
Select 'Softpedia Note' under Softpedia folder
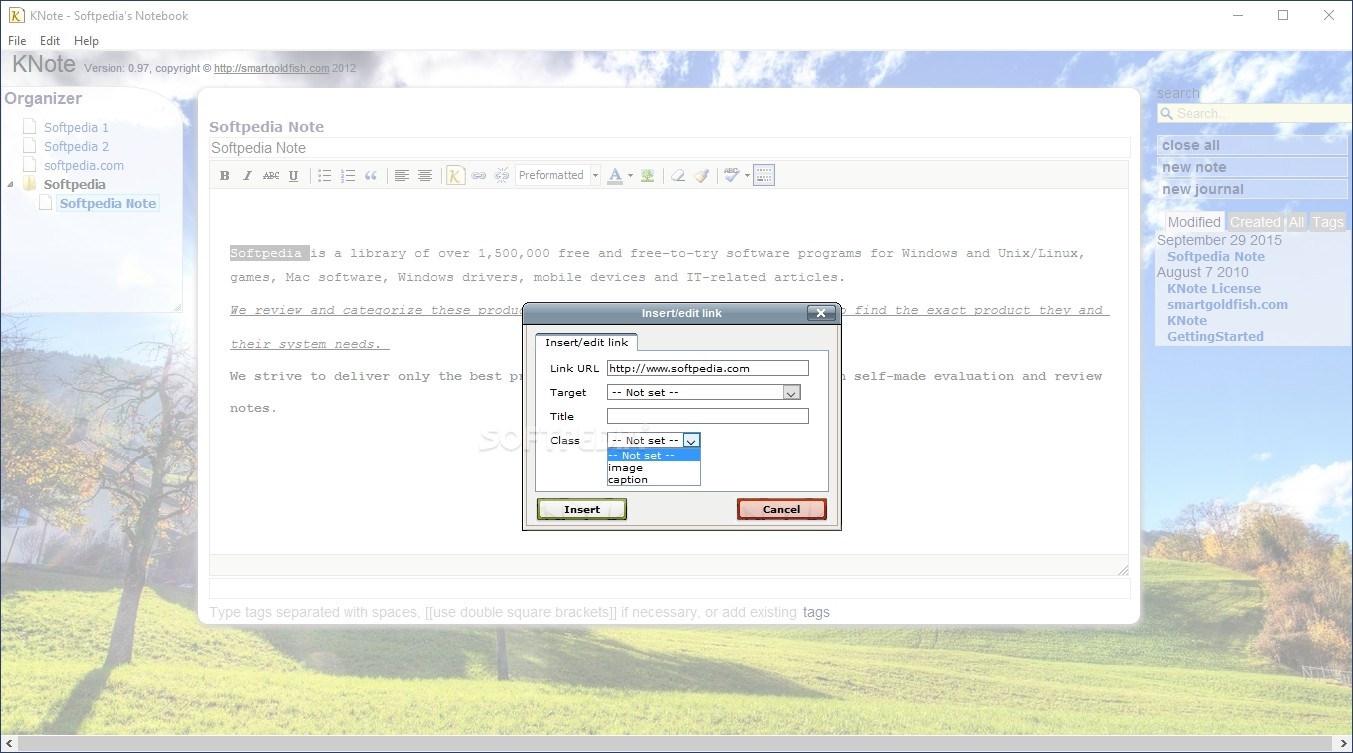click(108, 203)
